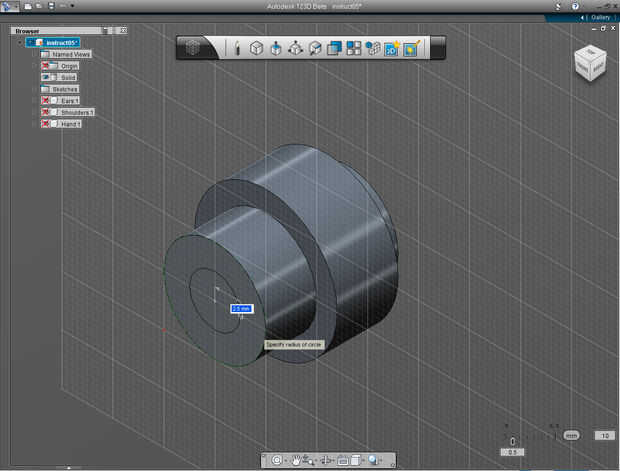
Task: Collapse the instruct05 root node
Action: (x=20, y=43)
